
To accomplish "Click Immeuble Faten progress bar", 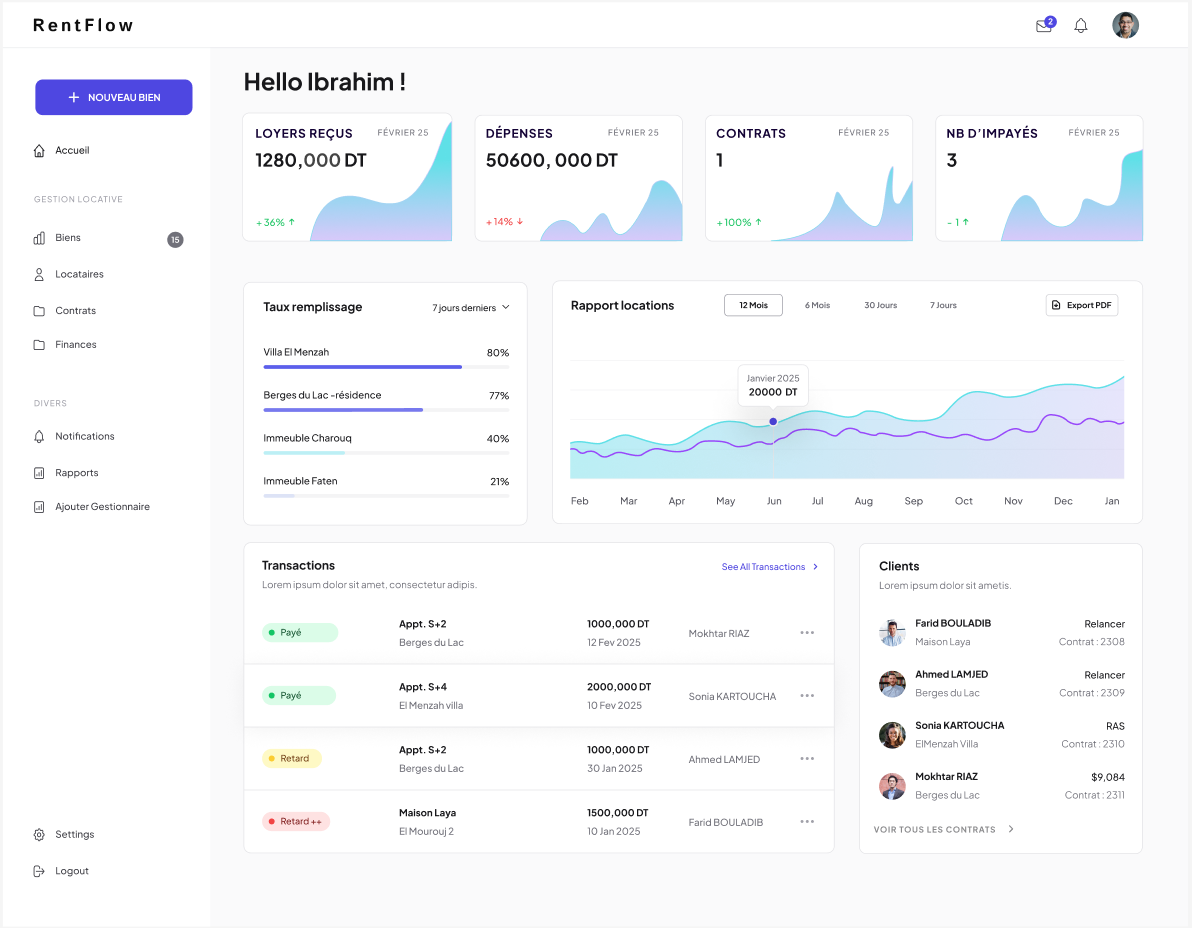I will pyautogui.click(x=386, y=496).
